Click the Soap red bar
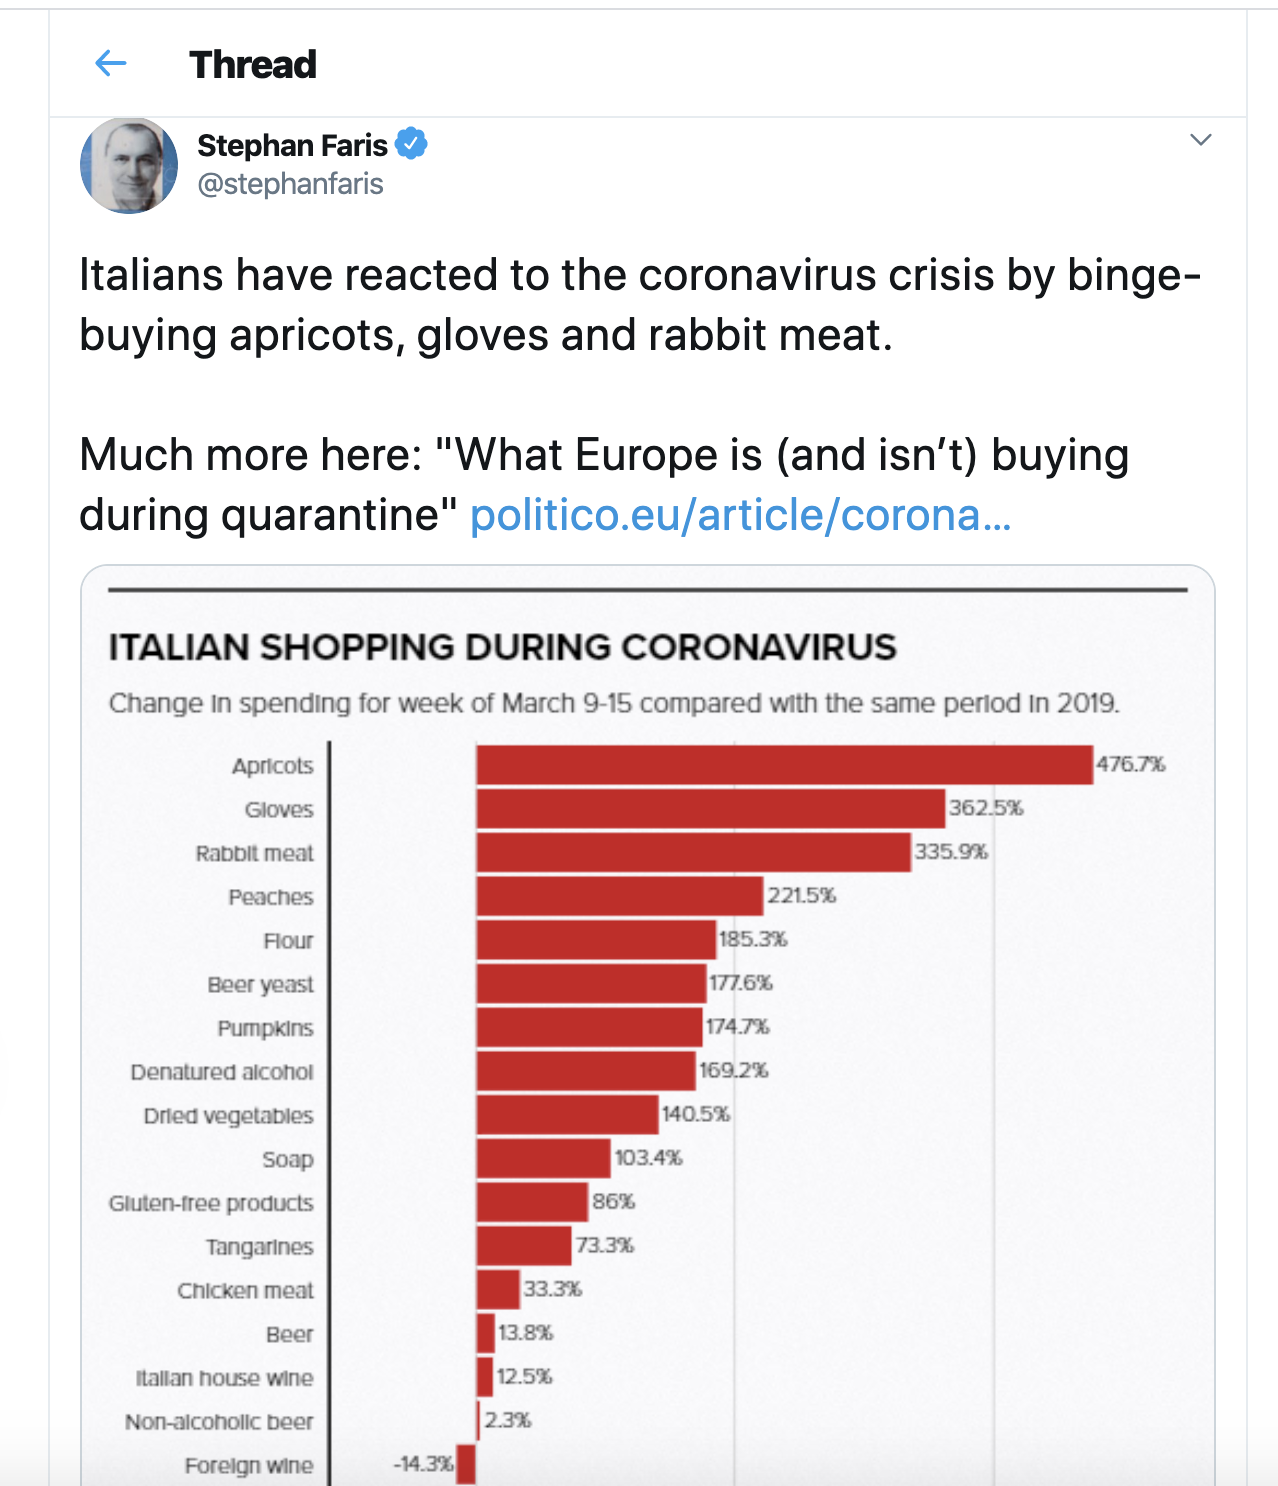The height and width of the screenshot is (1486, 1278). click(543, 1158)
